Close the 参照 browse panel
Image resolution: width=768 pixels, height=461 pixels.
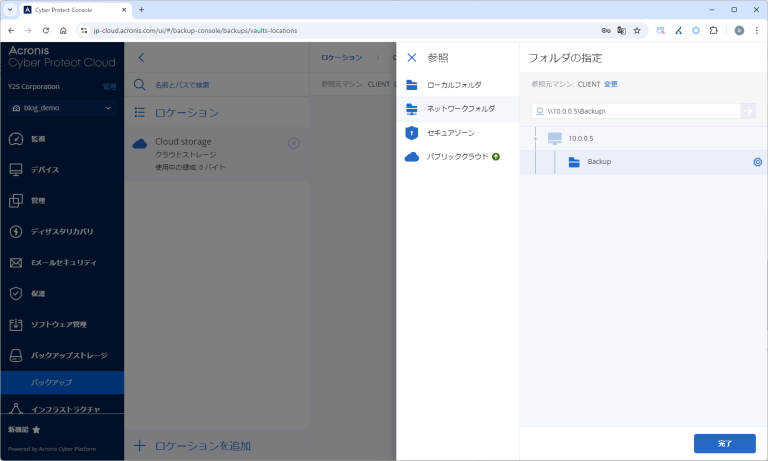(x=411, y=58)
